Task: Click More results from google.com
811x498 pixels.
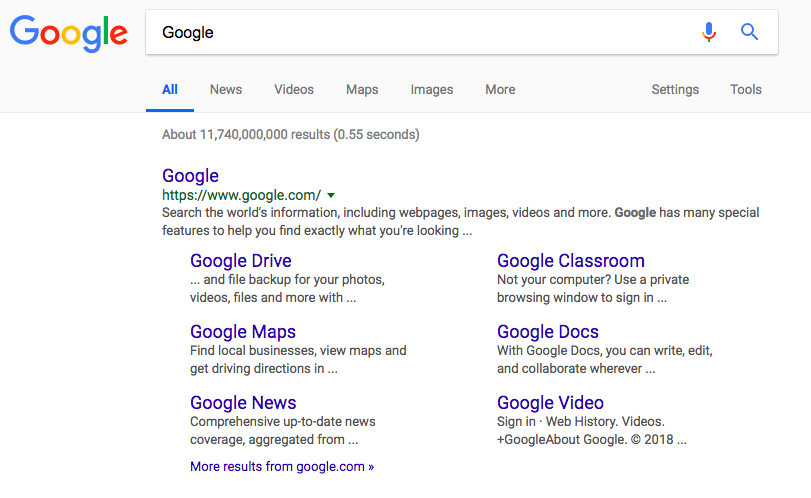Action: (281, 466)
